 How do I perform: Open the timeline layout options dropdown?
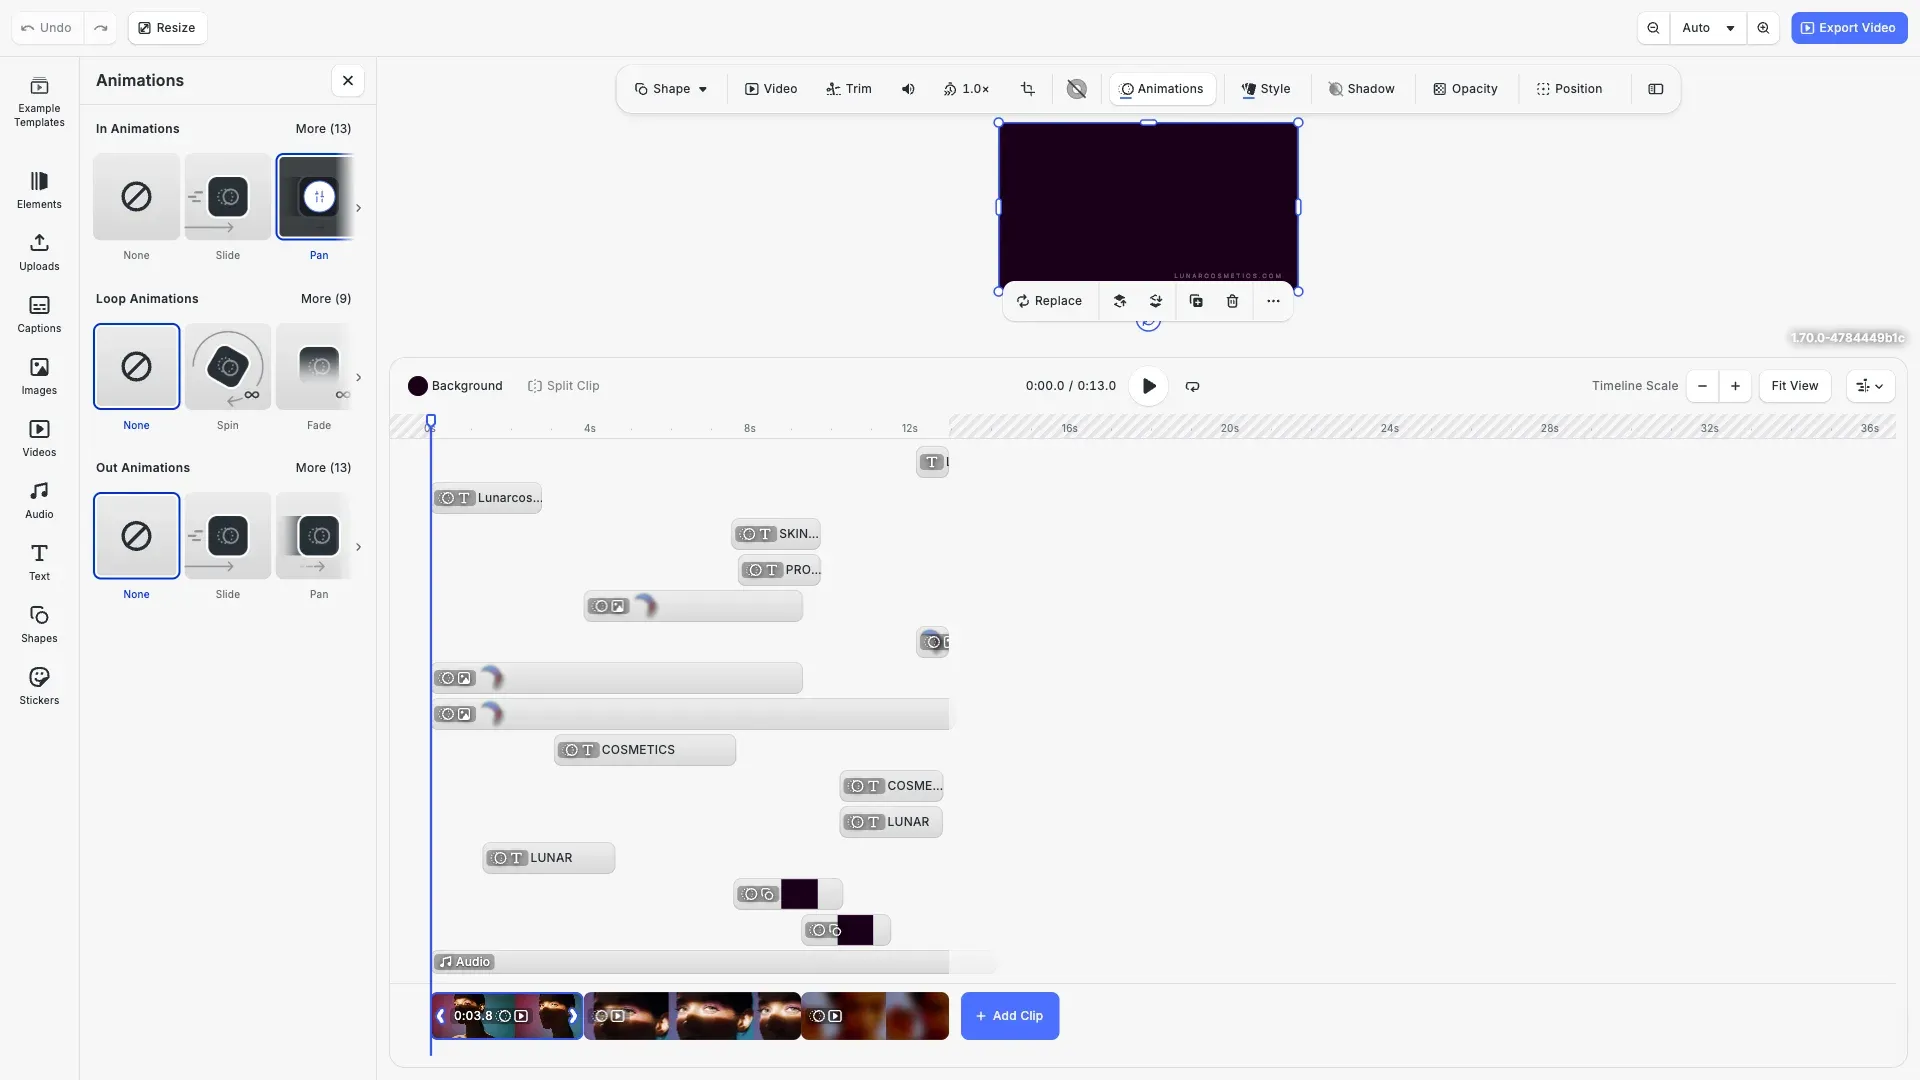(1870, 386)
